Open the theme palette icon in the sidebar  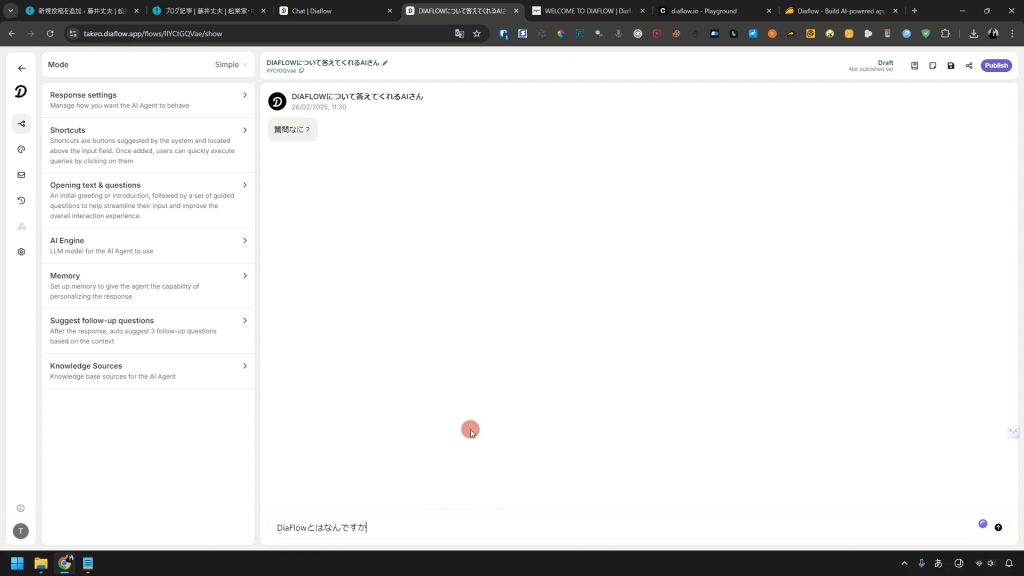click(x=22, y=150)
